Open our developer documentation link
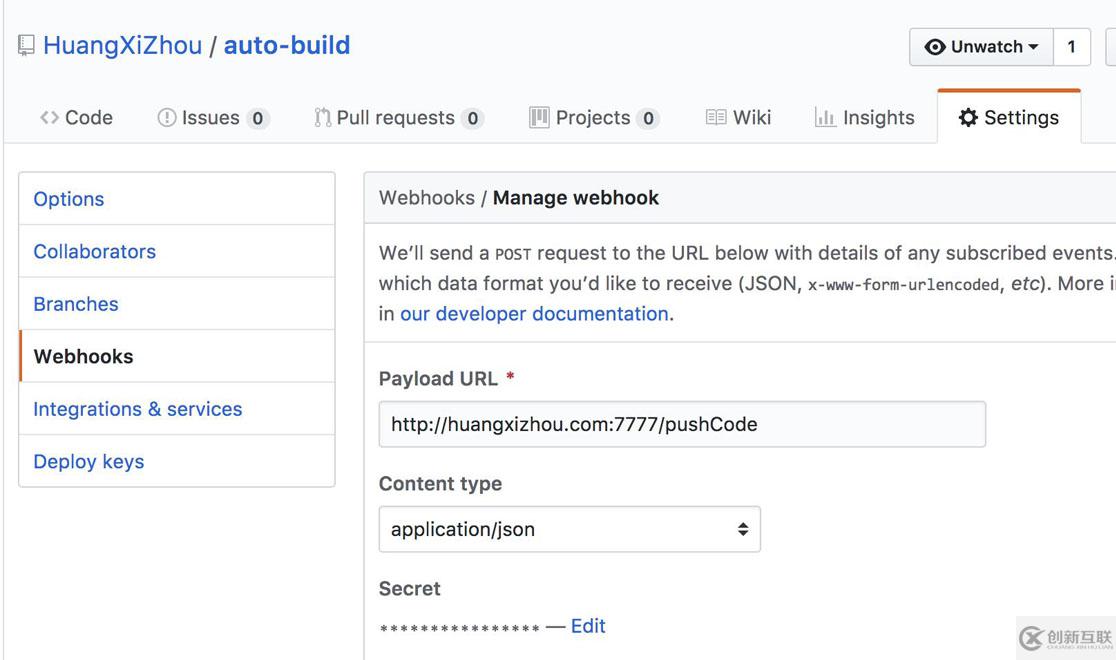Screen dimensions: 1116x660 coord(534,314)
